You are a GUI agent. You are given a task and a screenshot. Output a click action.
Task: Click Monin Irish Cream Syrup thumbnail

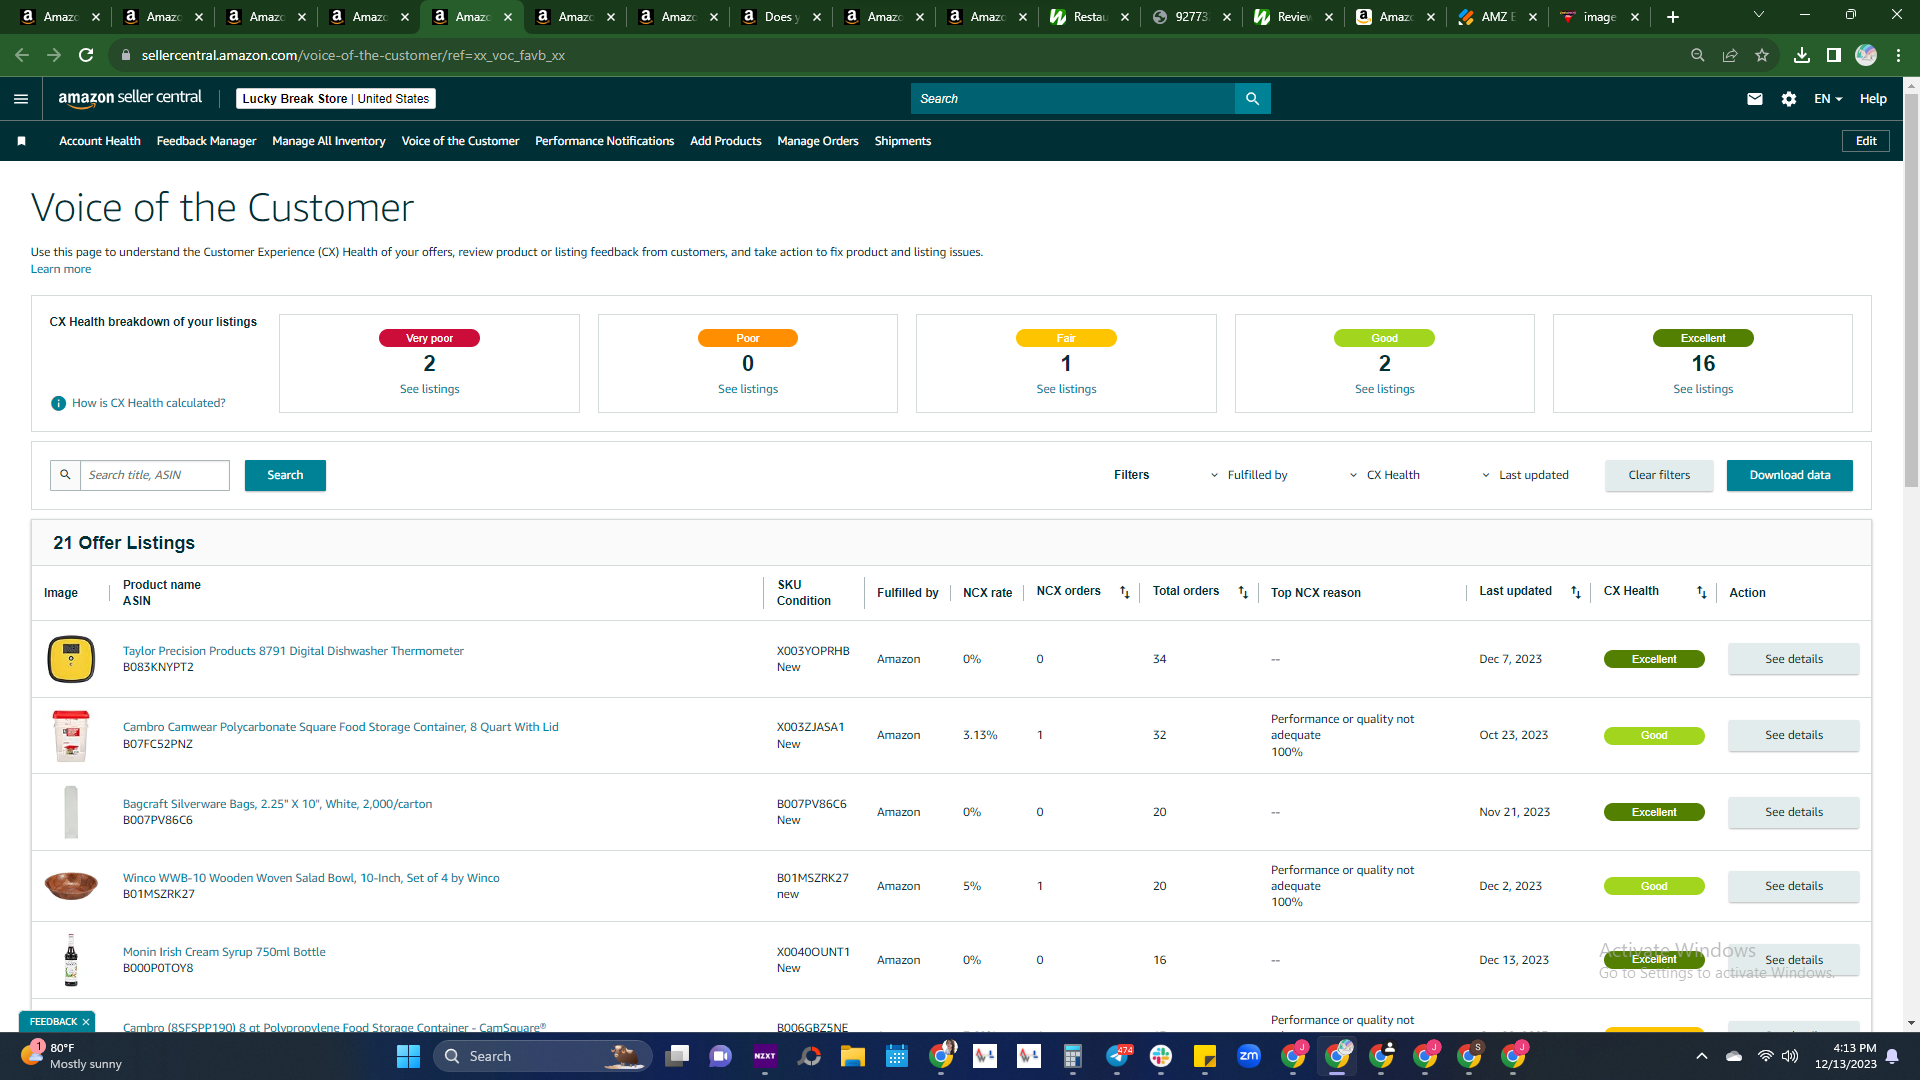71,960
